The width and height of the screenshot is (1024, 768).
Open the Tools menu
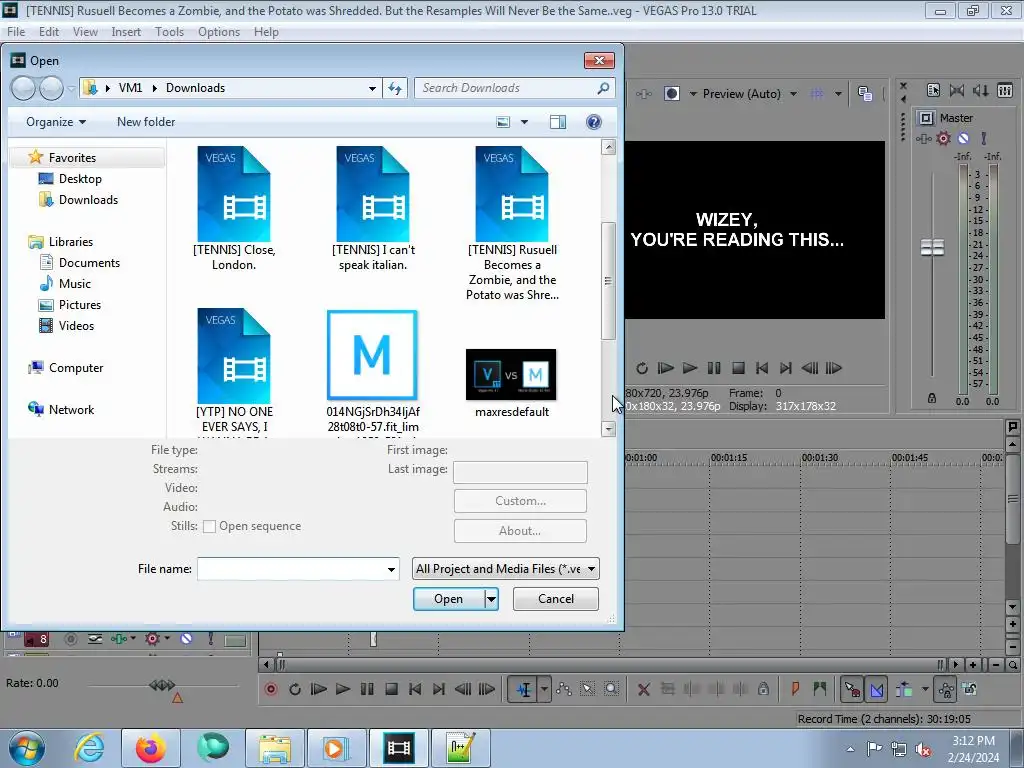pyautogui.click(x=169, y=32)
